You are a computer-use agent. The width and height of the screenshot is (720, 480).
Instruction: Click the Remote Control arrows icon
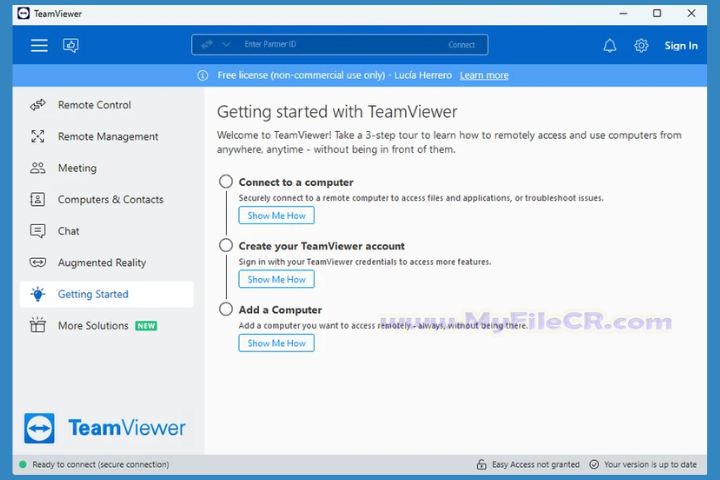[x=38, y=105]
